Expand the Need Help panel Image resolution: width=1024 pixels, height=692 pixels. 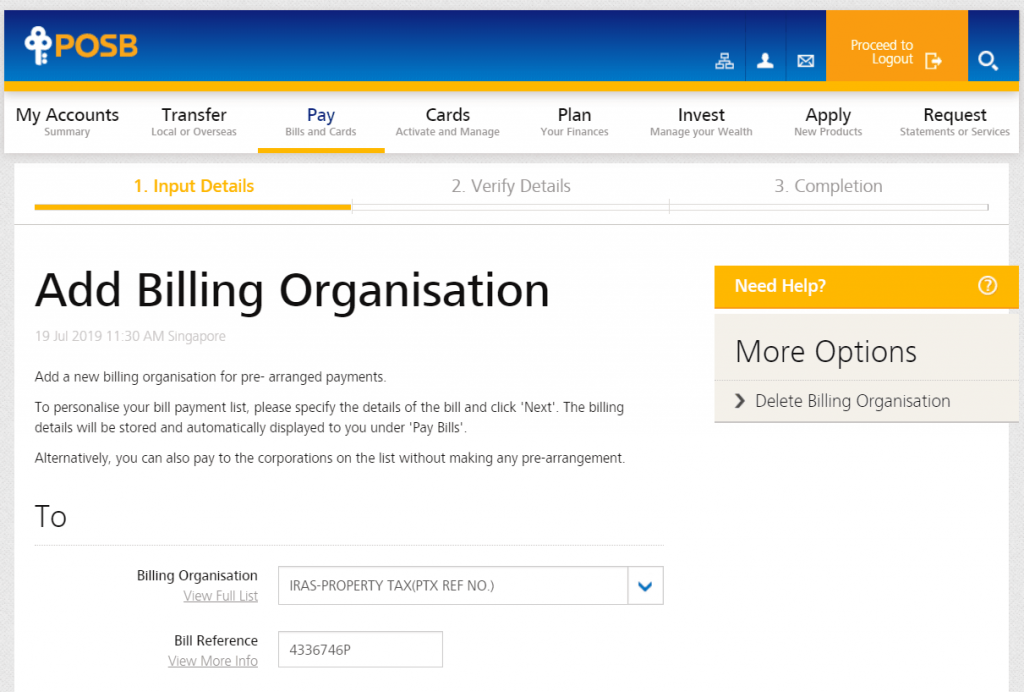pyautogui.click(x=867, y=286)
